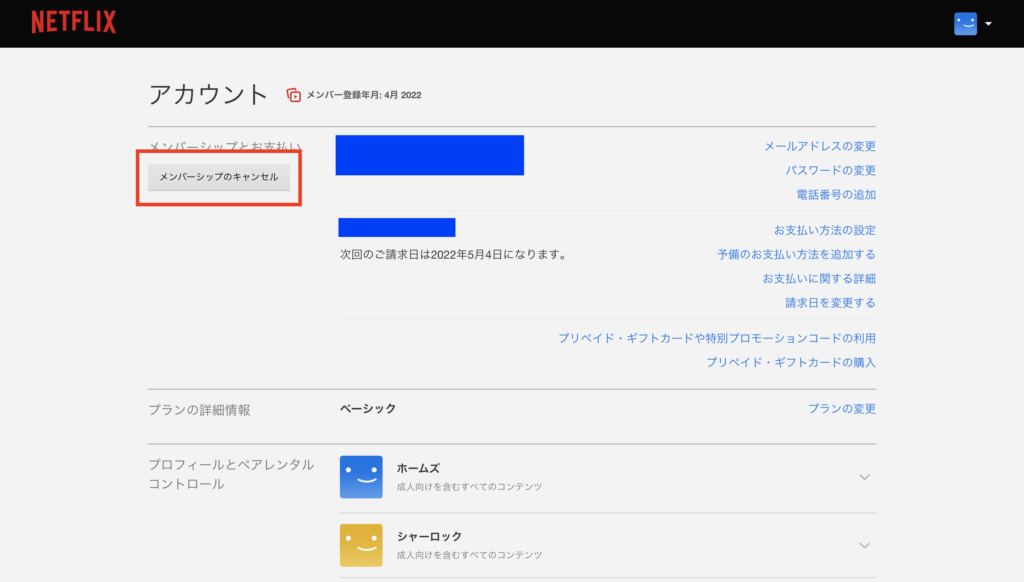
Task: Open お支払い方法の設定 link
Action: [x=825, y=230]
